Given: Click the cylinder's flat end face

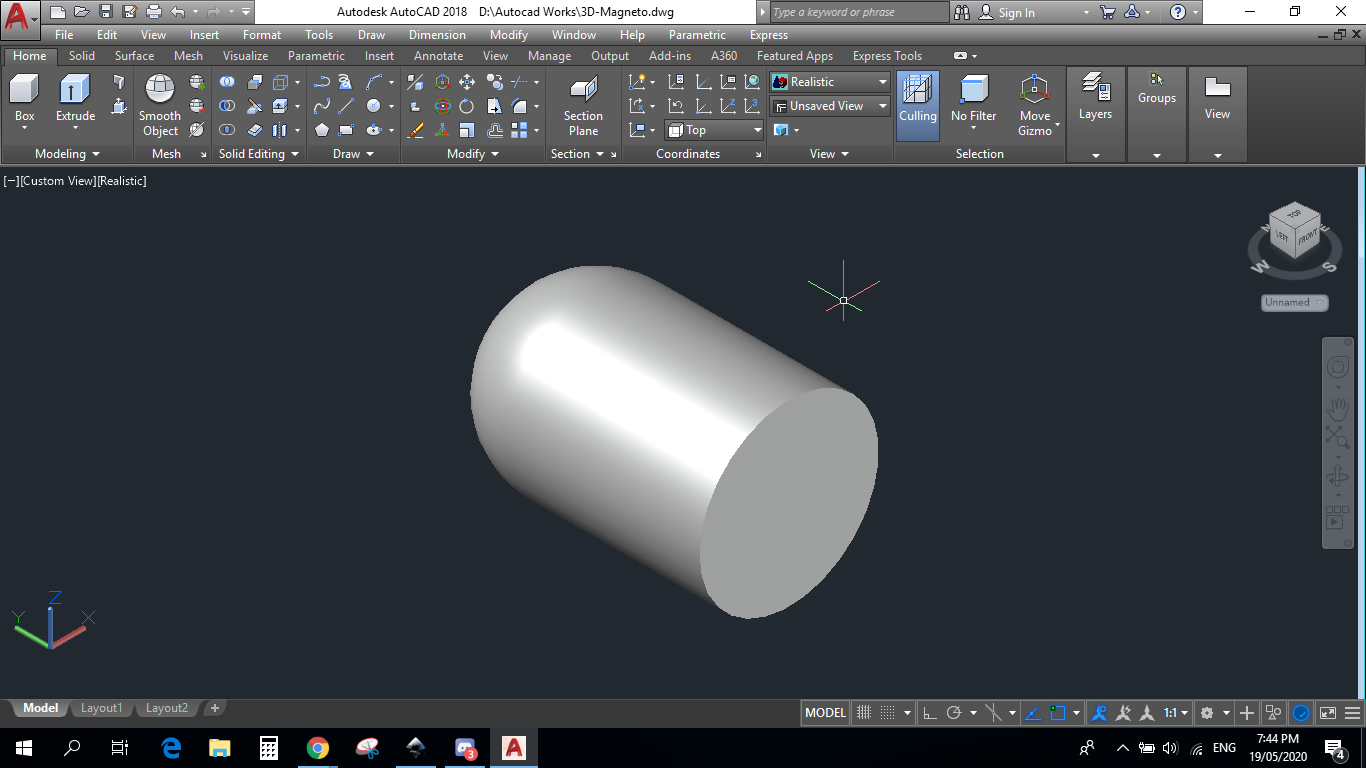Looking at the screenshot, I should pos(788,503).
